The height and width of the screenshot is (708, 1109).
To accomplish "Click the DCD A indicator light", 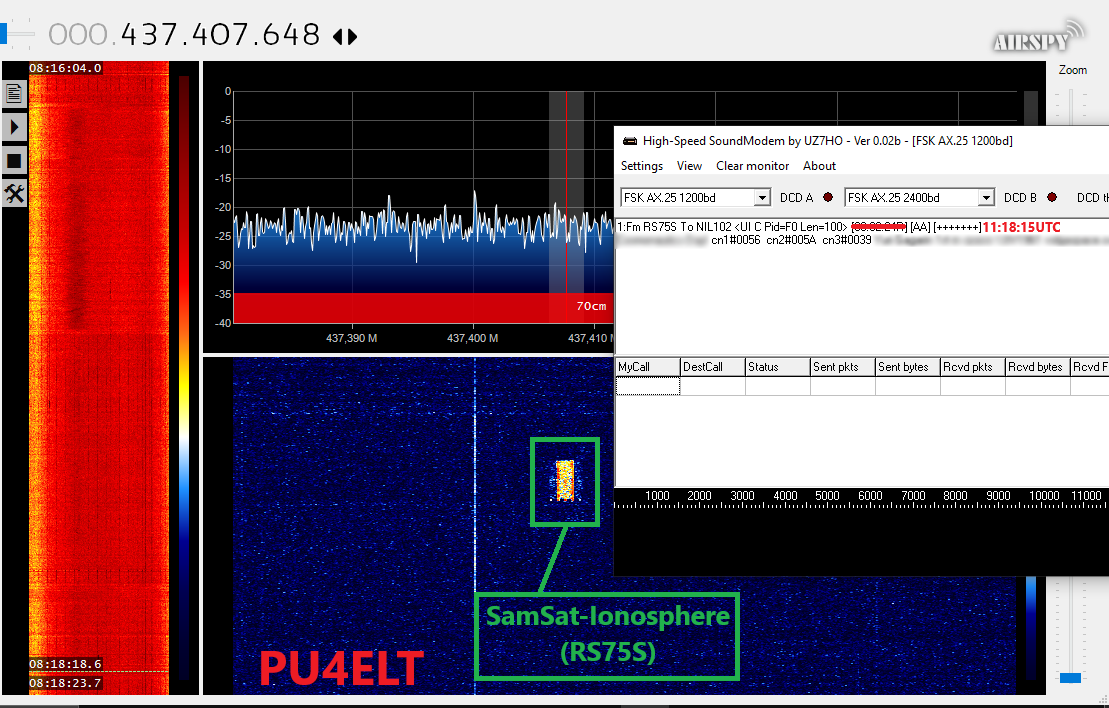I will click(827, 197).
